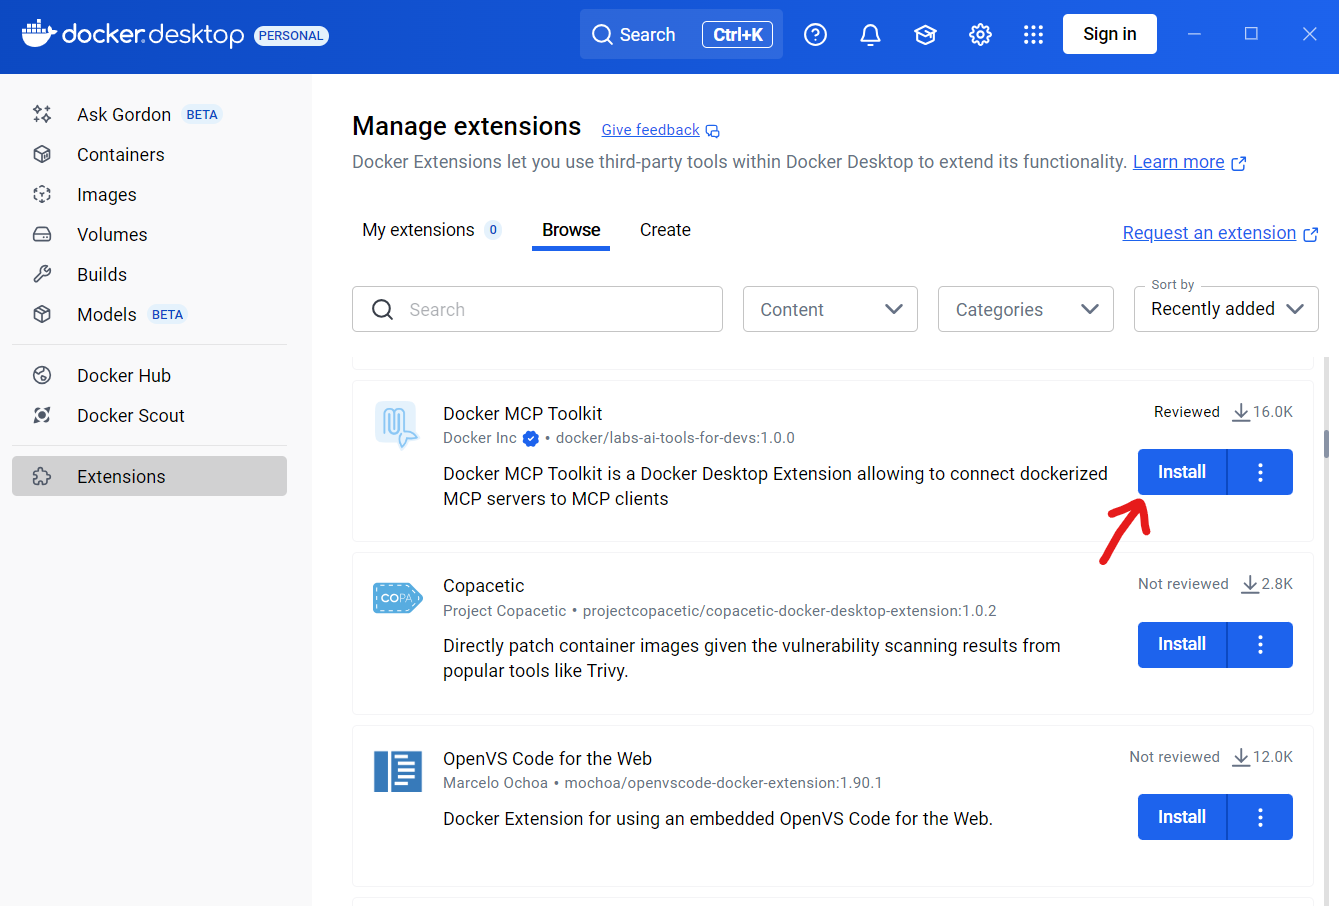The height and width of the screenshot is (906, 1339).
Task: Open the Sort by Recently added dropdown
Action: 1226,309
